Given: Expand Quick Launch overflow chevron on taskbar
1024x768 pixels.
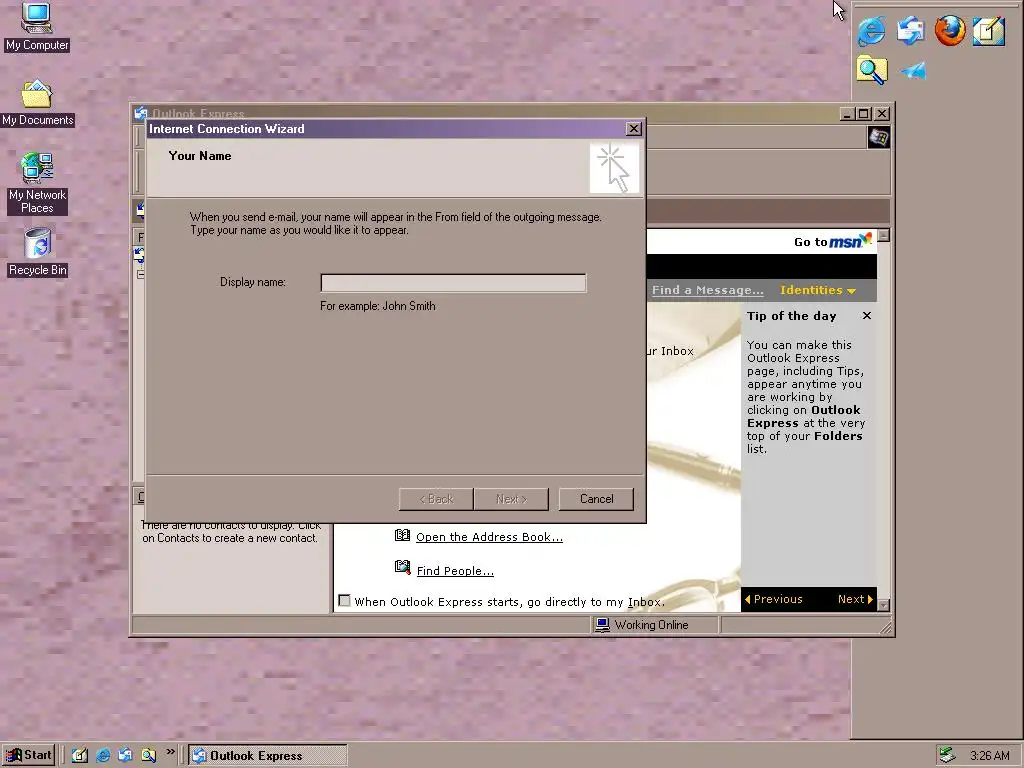Looking at the screenshot, I should [170, 752].
